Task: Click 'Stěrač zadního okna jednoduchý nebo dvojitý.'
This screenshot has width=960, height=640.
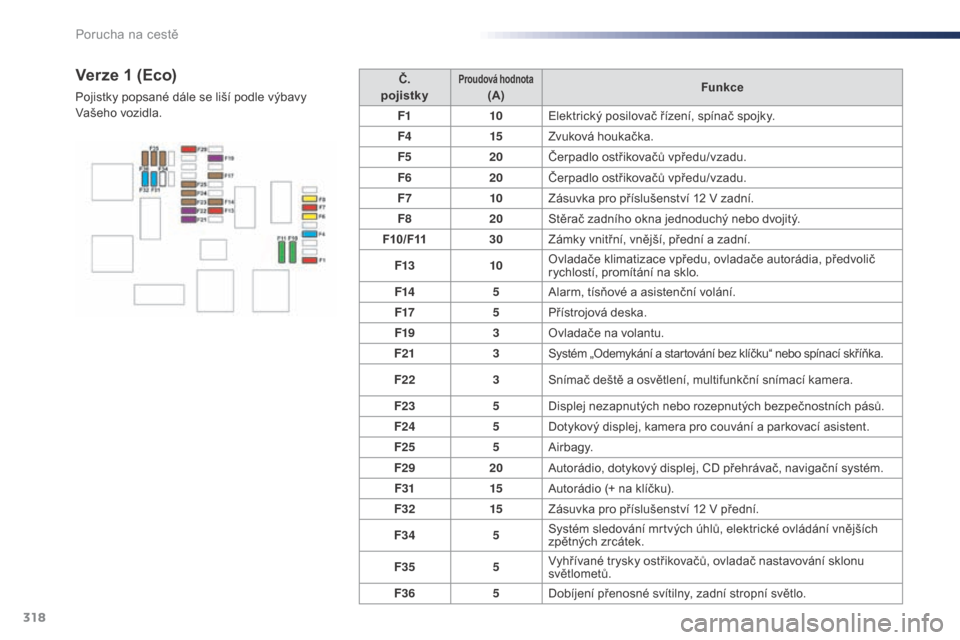Action: 674,219
